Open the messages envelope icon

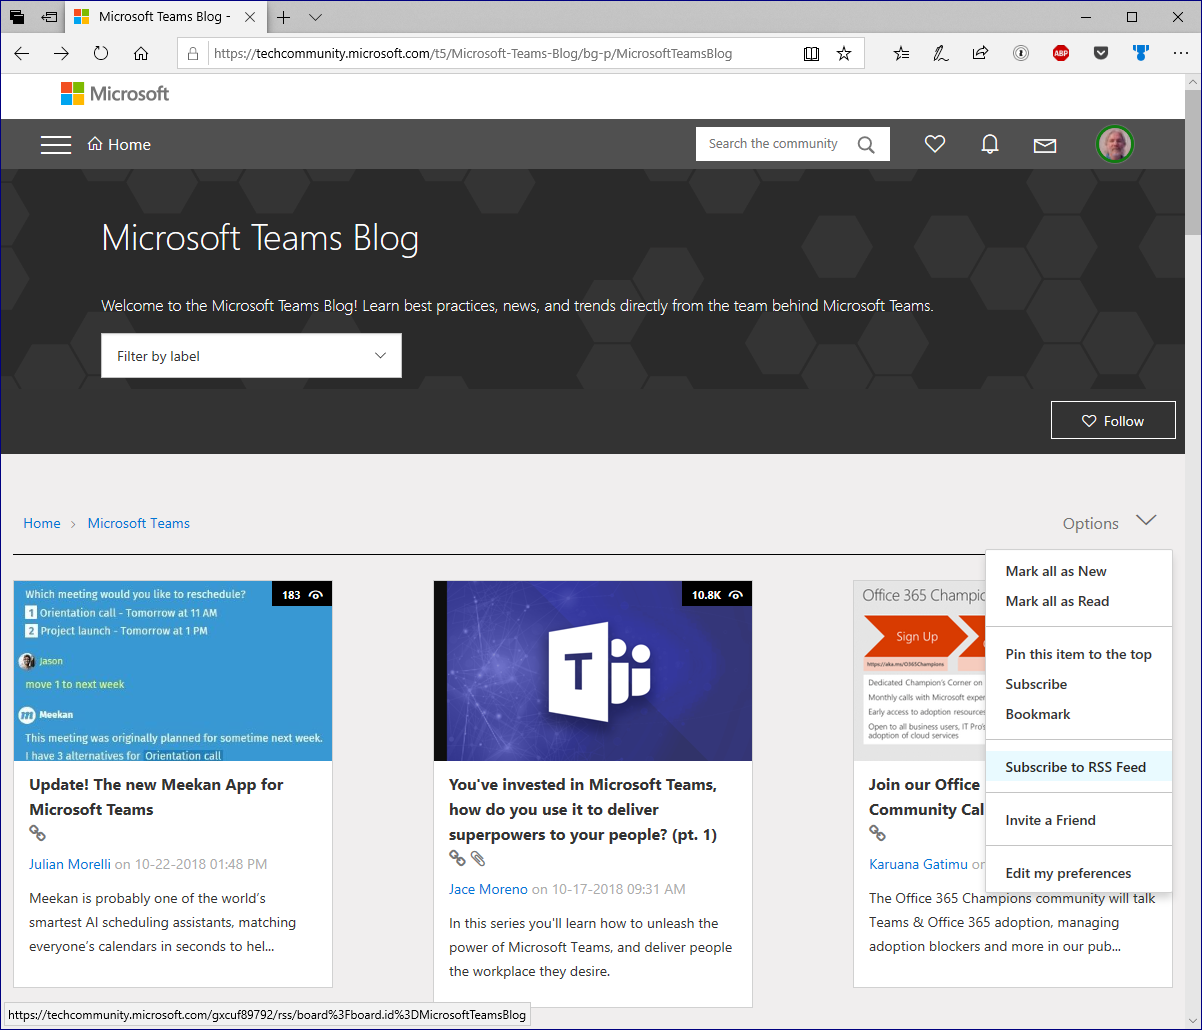(x=1044, y=145)
